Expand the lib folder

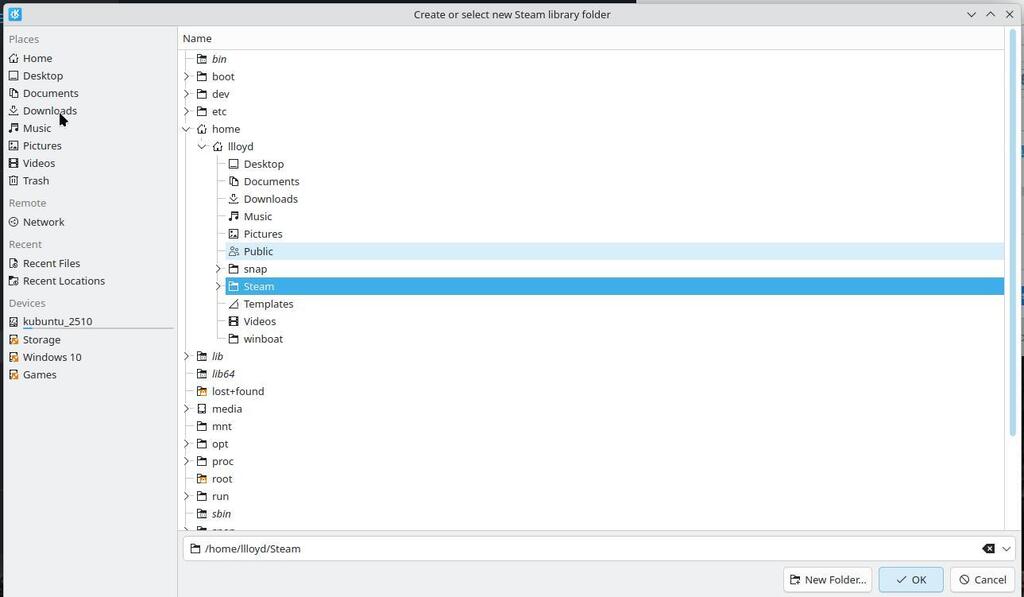(187, 356)
